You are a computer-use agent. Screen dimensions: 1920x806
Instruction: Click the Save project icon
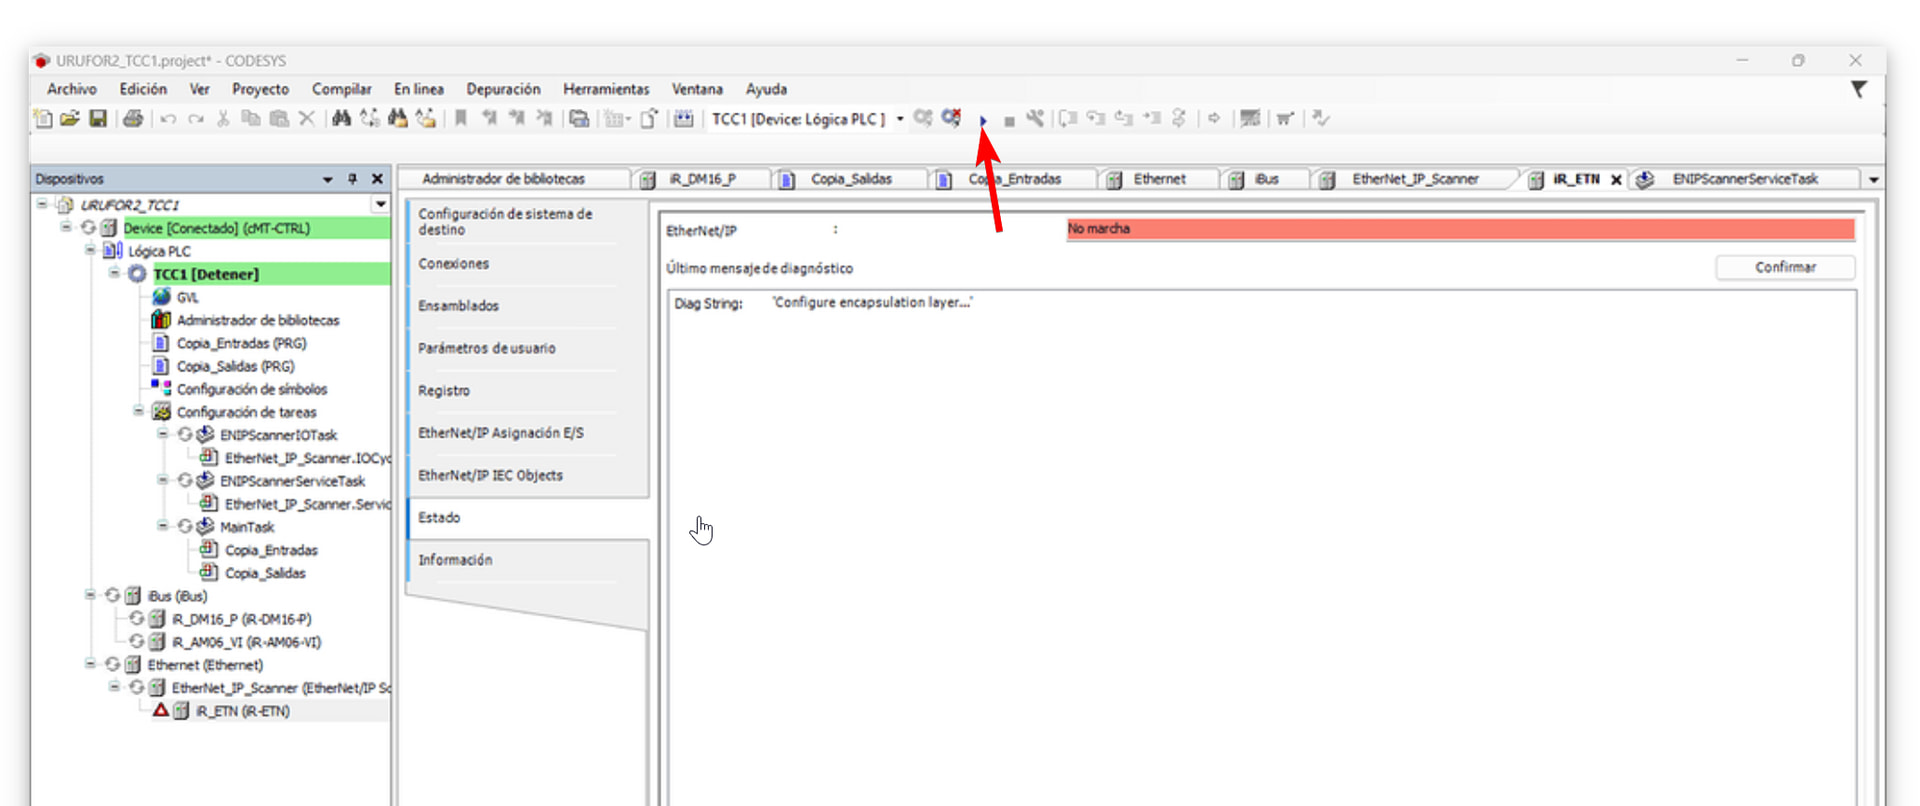pyautogui.click(x=98, y=119)
